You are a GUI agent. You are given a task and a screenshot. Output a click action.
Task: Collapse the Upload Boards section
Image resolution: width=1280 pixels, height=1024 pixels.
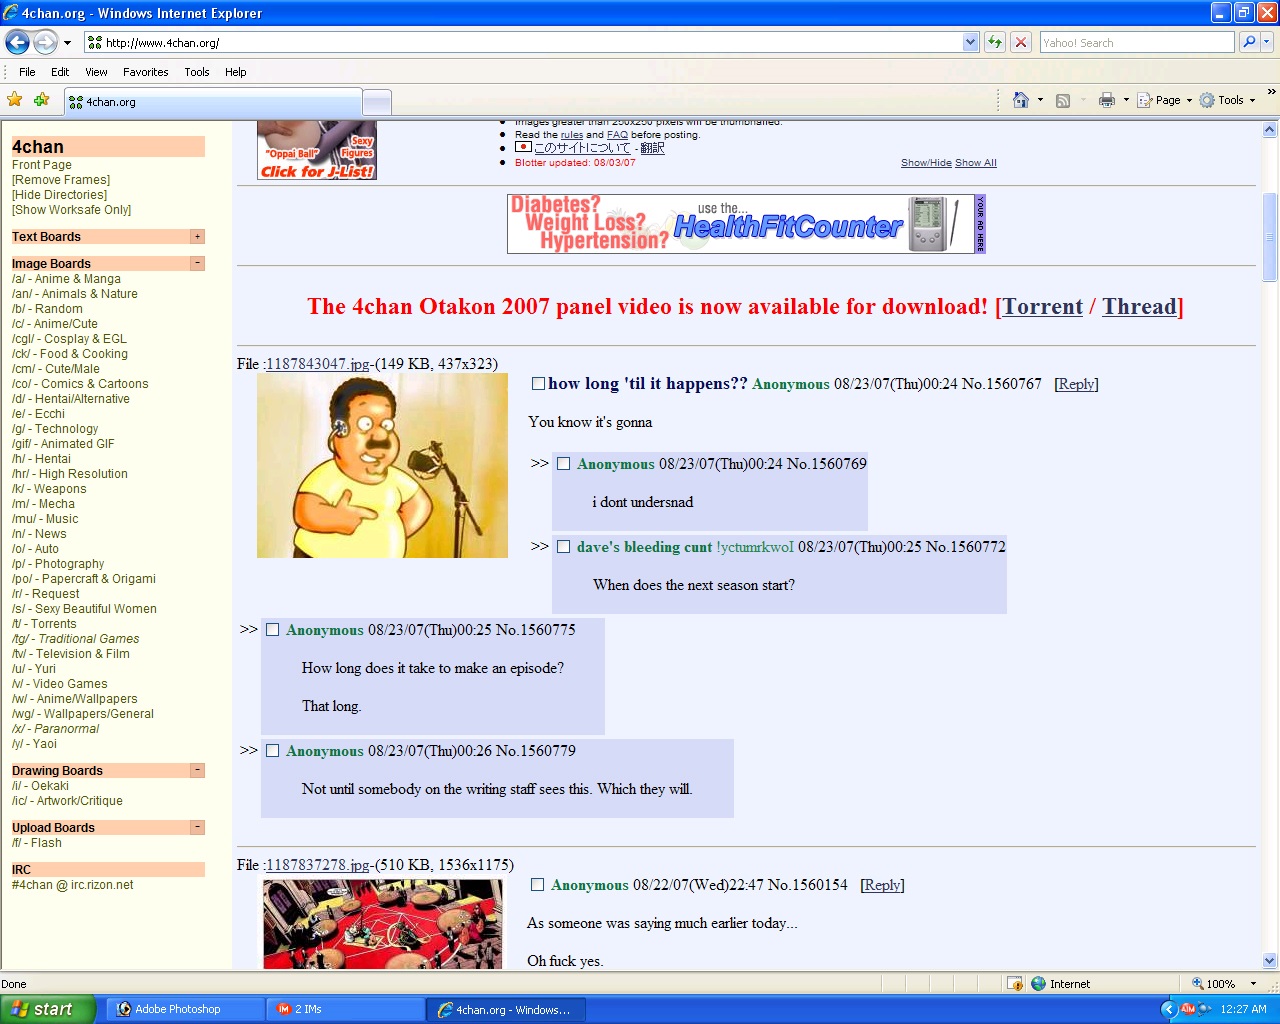pyautogui.click(x=197, y=828)
